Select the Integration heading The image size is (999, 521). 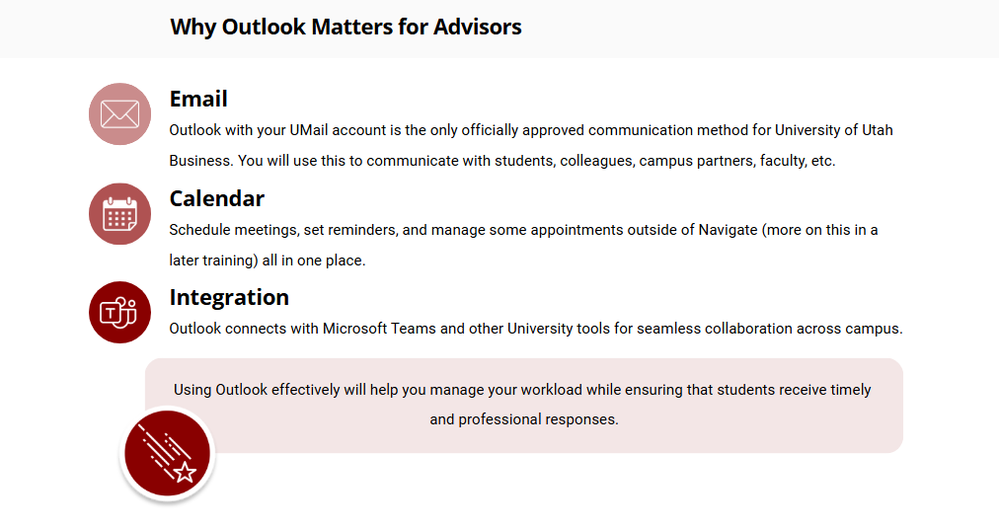[x=229, y=297]
